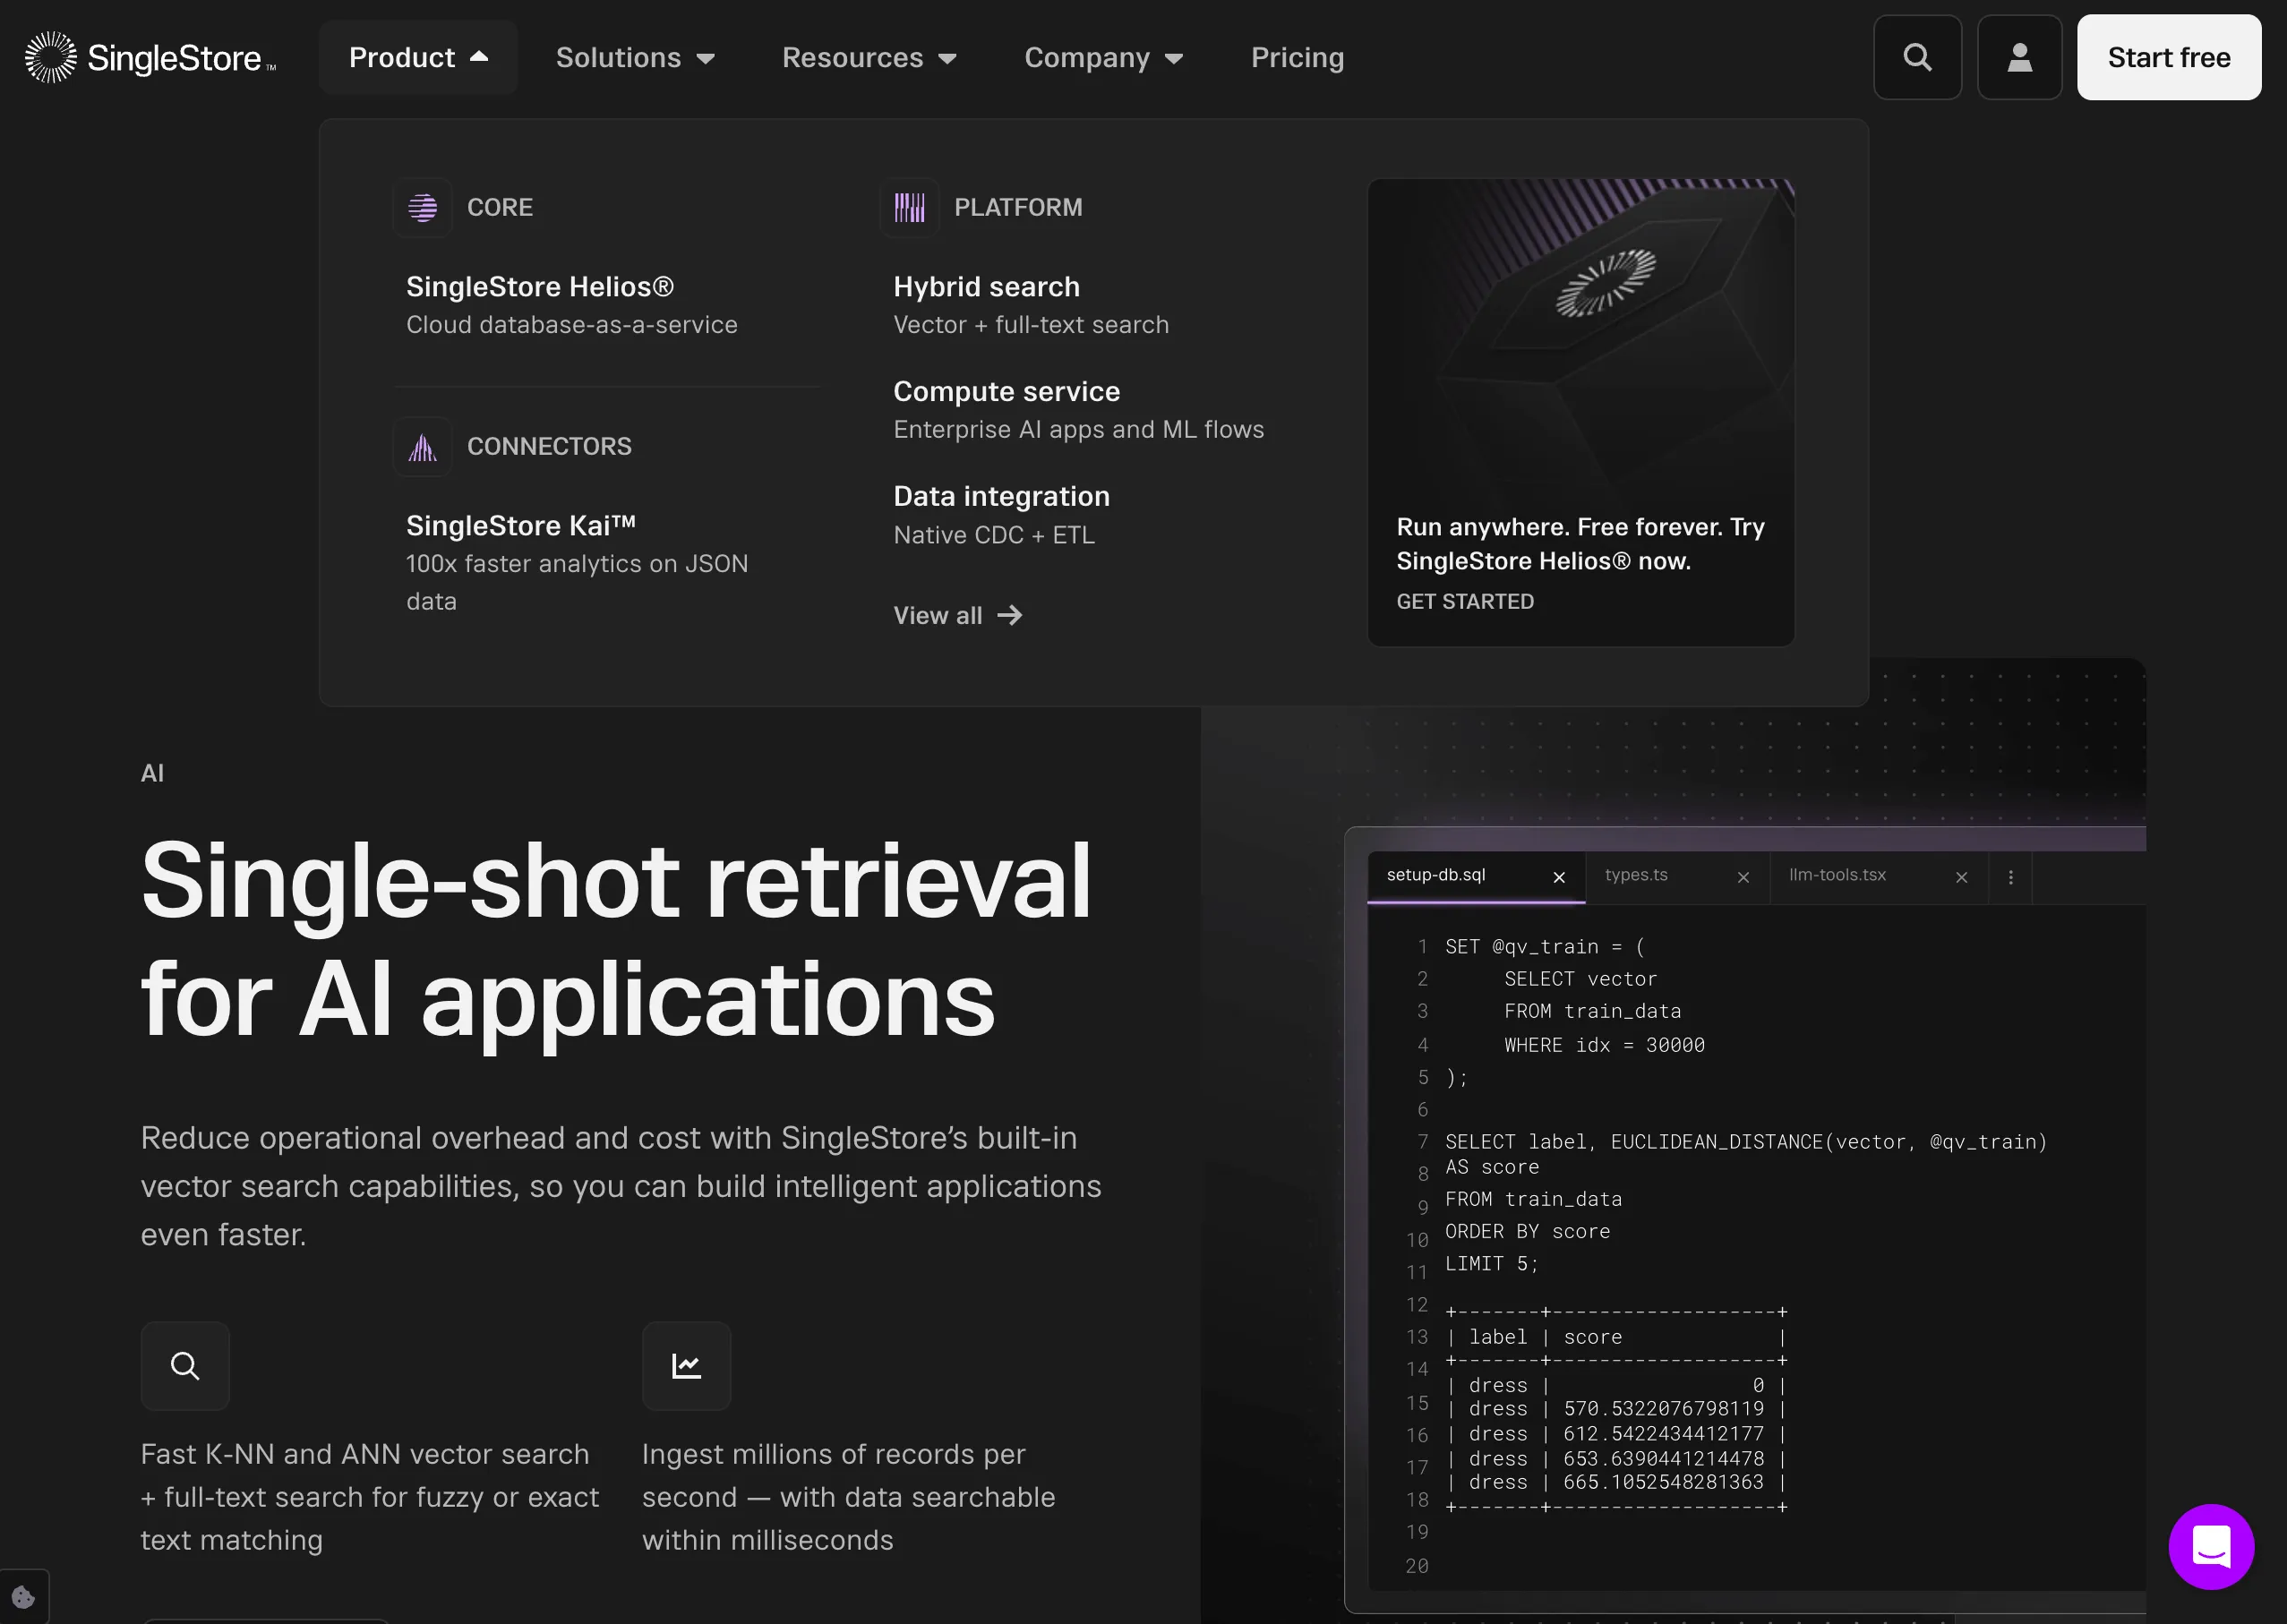Click the CORE section heading
Viewport: 2287px width, 1624px height.
click(500, 207)
